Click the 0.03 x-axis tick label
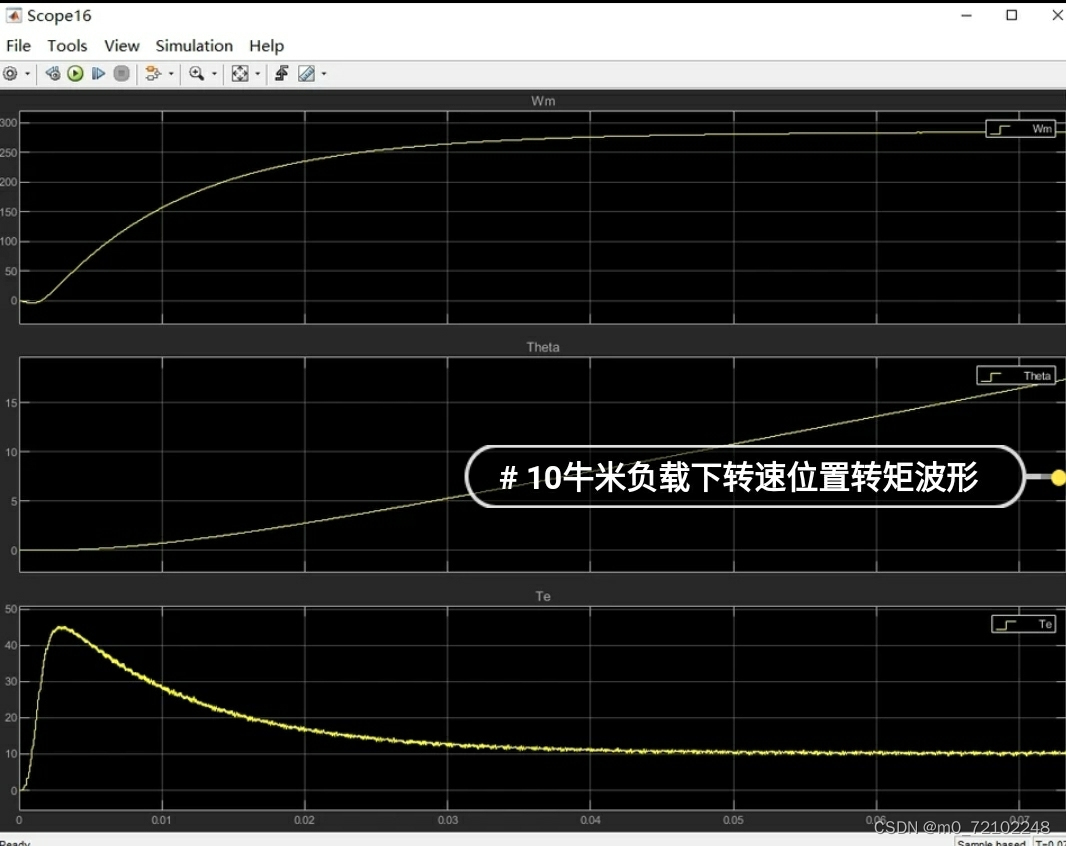 [x=447, y=820]
